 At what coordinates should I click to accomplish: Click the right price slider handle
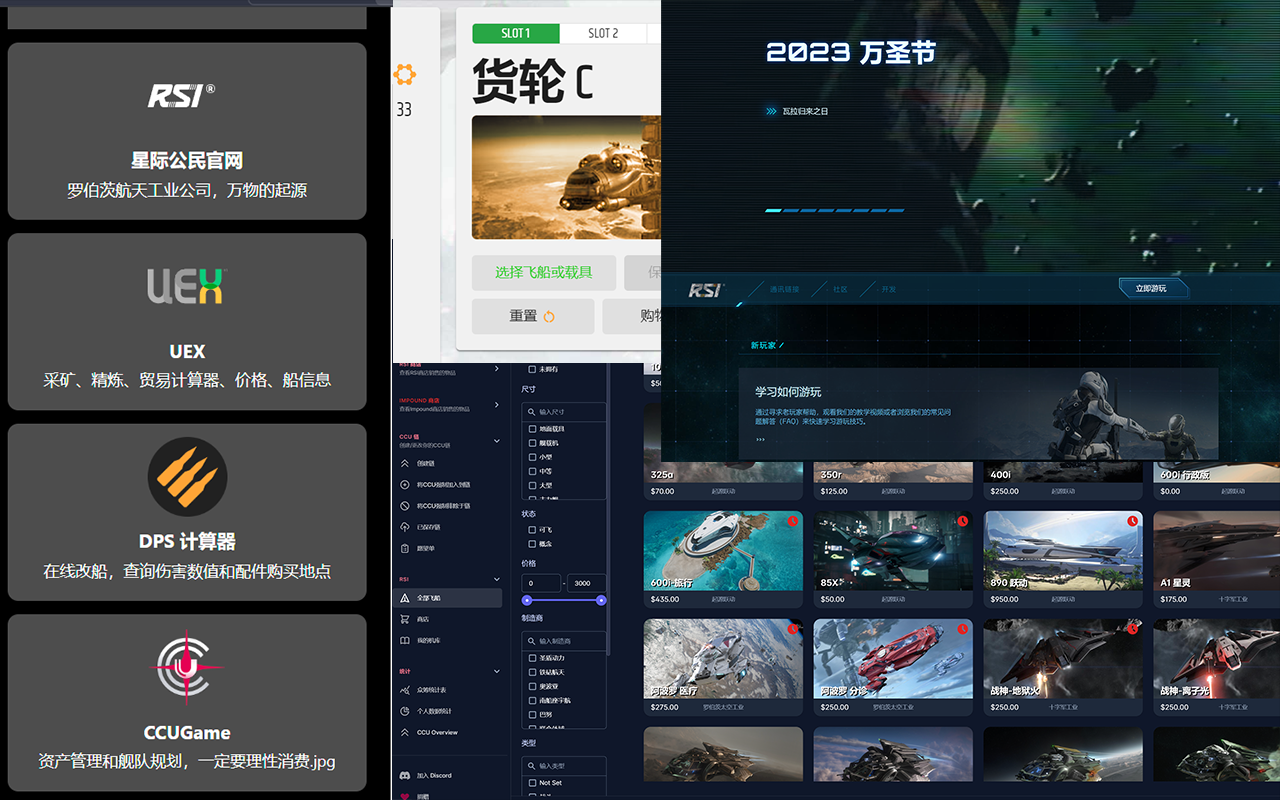tap(601, 600)
